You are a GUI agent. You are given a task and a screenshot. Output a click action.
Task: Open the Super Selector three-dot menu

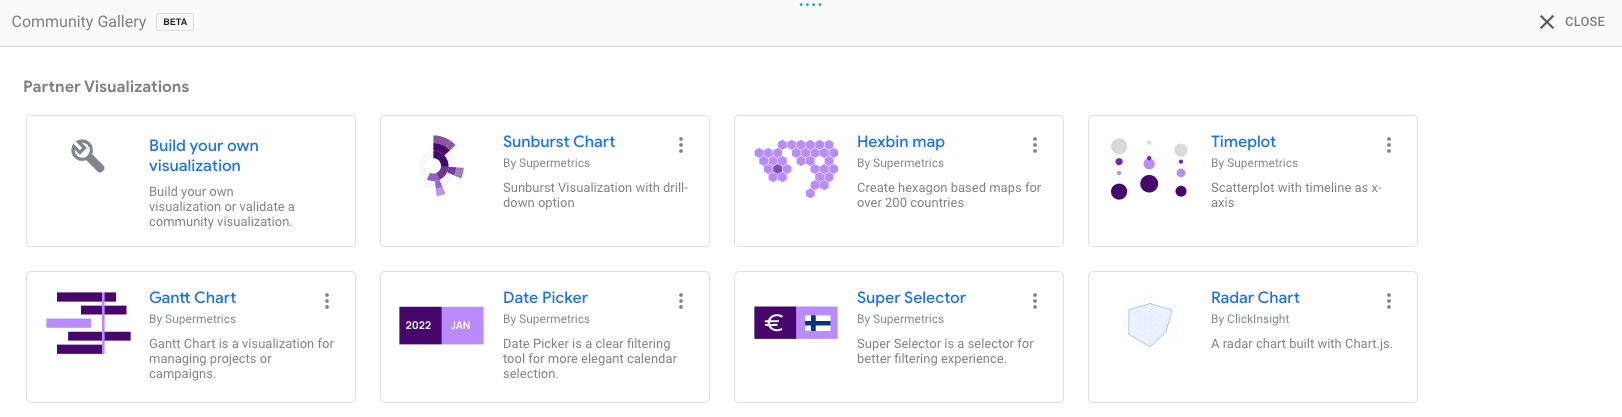(x=1035, y=301)
